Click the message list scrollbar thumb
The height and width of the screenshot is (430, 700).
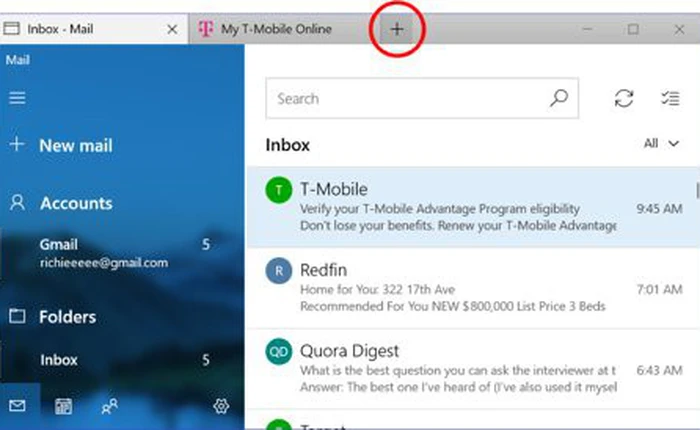click(697, 190)
